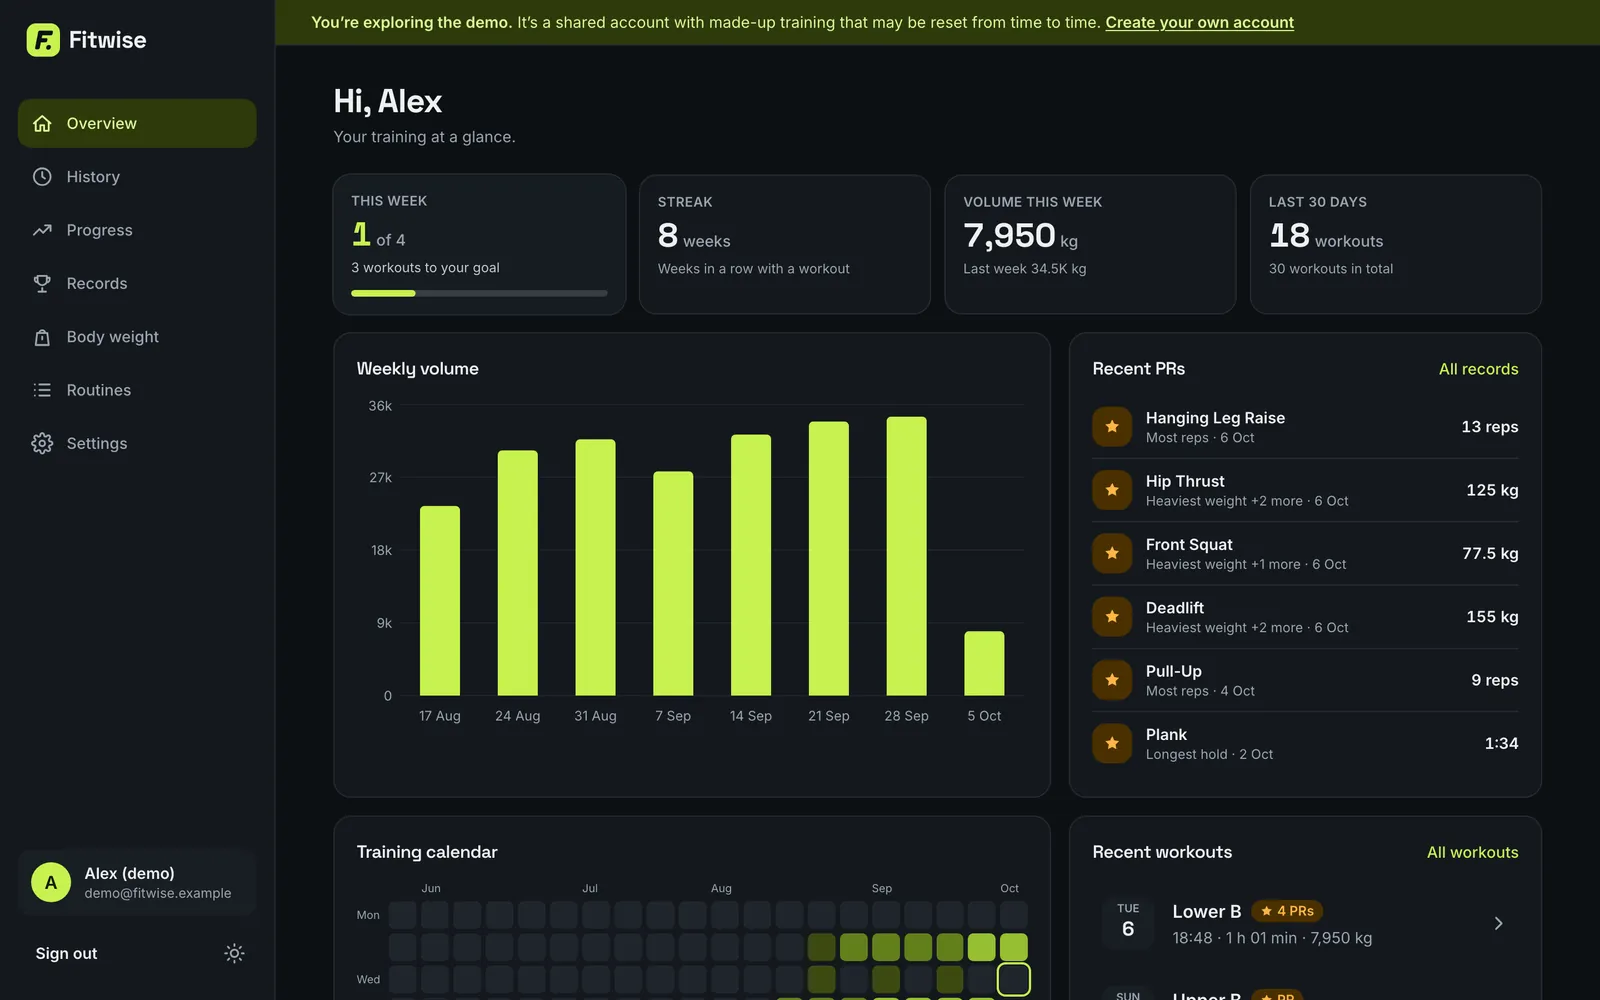The image size is (1600, 1000).
Task: Open the Lower B workout entry
Action: coord(1305,923)
